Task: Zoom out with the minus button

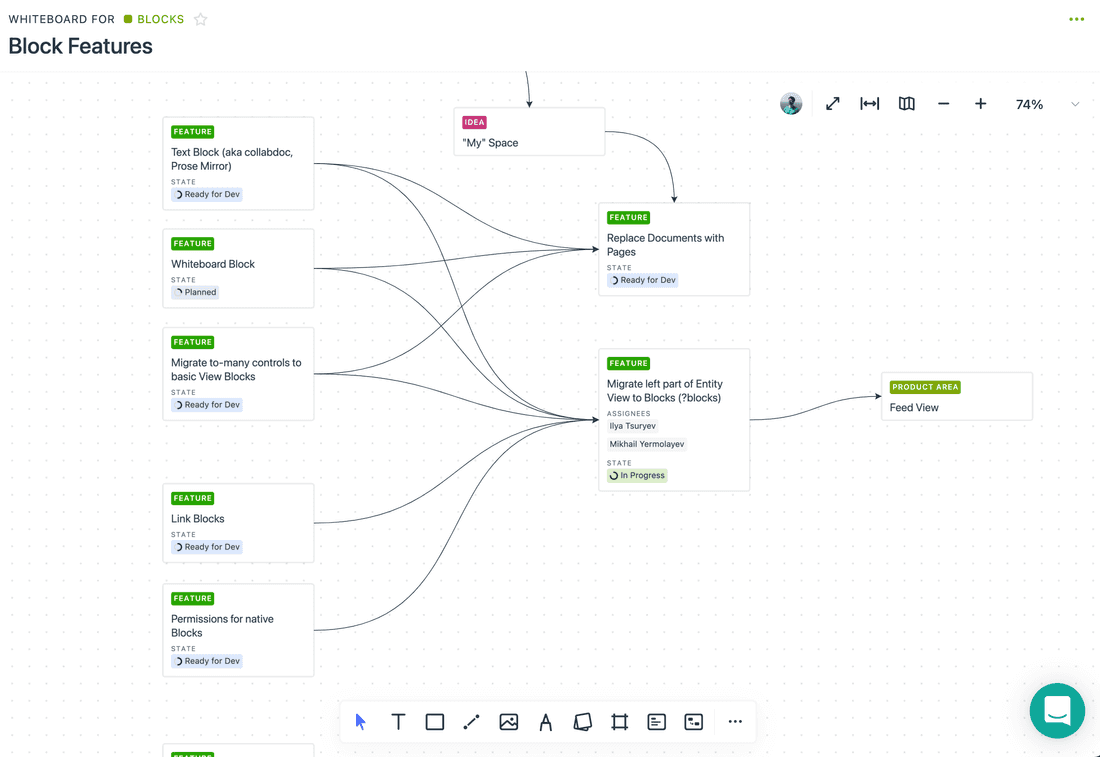Action: pyautogui.click(x=944, y=104)
